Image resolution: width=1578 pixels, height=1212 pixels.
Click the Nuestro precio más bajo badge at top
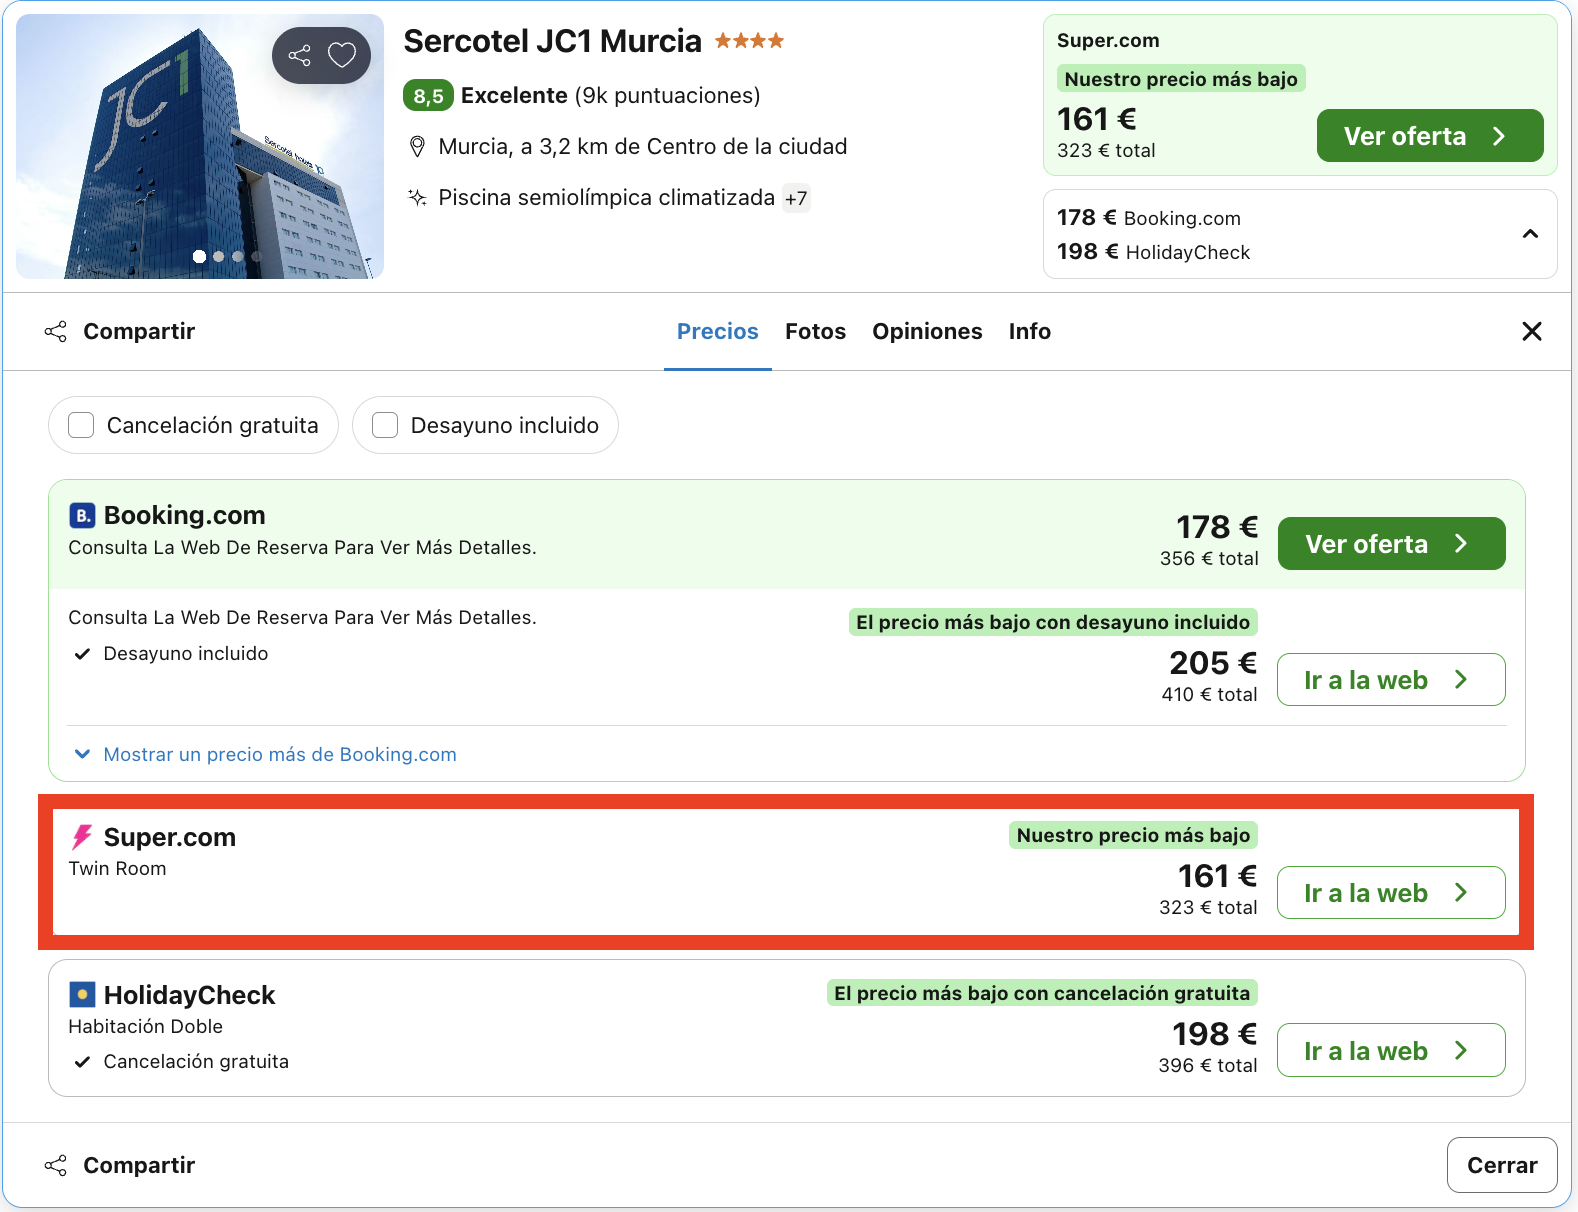[x=1181, y=79]
